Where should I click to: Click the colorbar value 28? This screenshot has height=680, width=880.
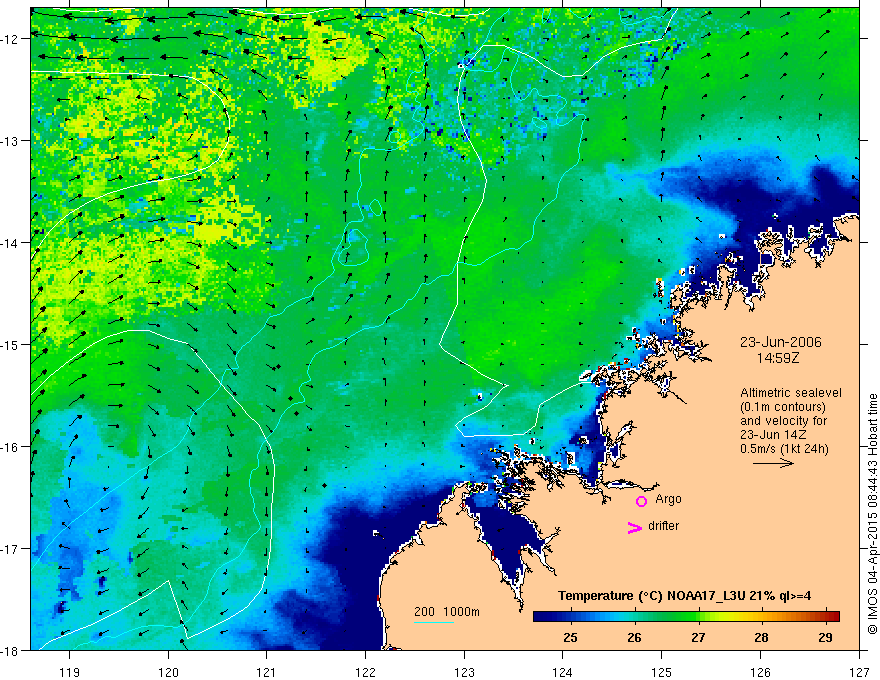tap(761, 637)
